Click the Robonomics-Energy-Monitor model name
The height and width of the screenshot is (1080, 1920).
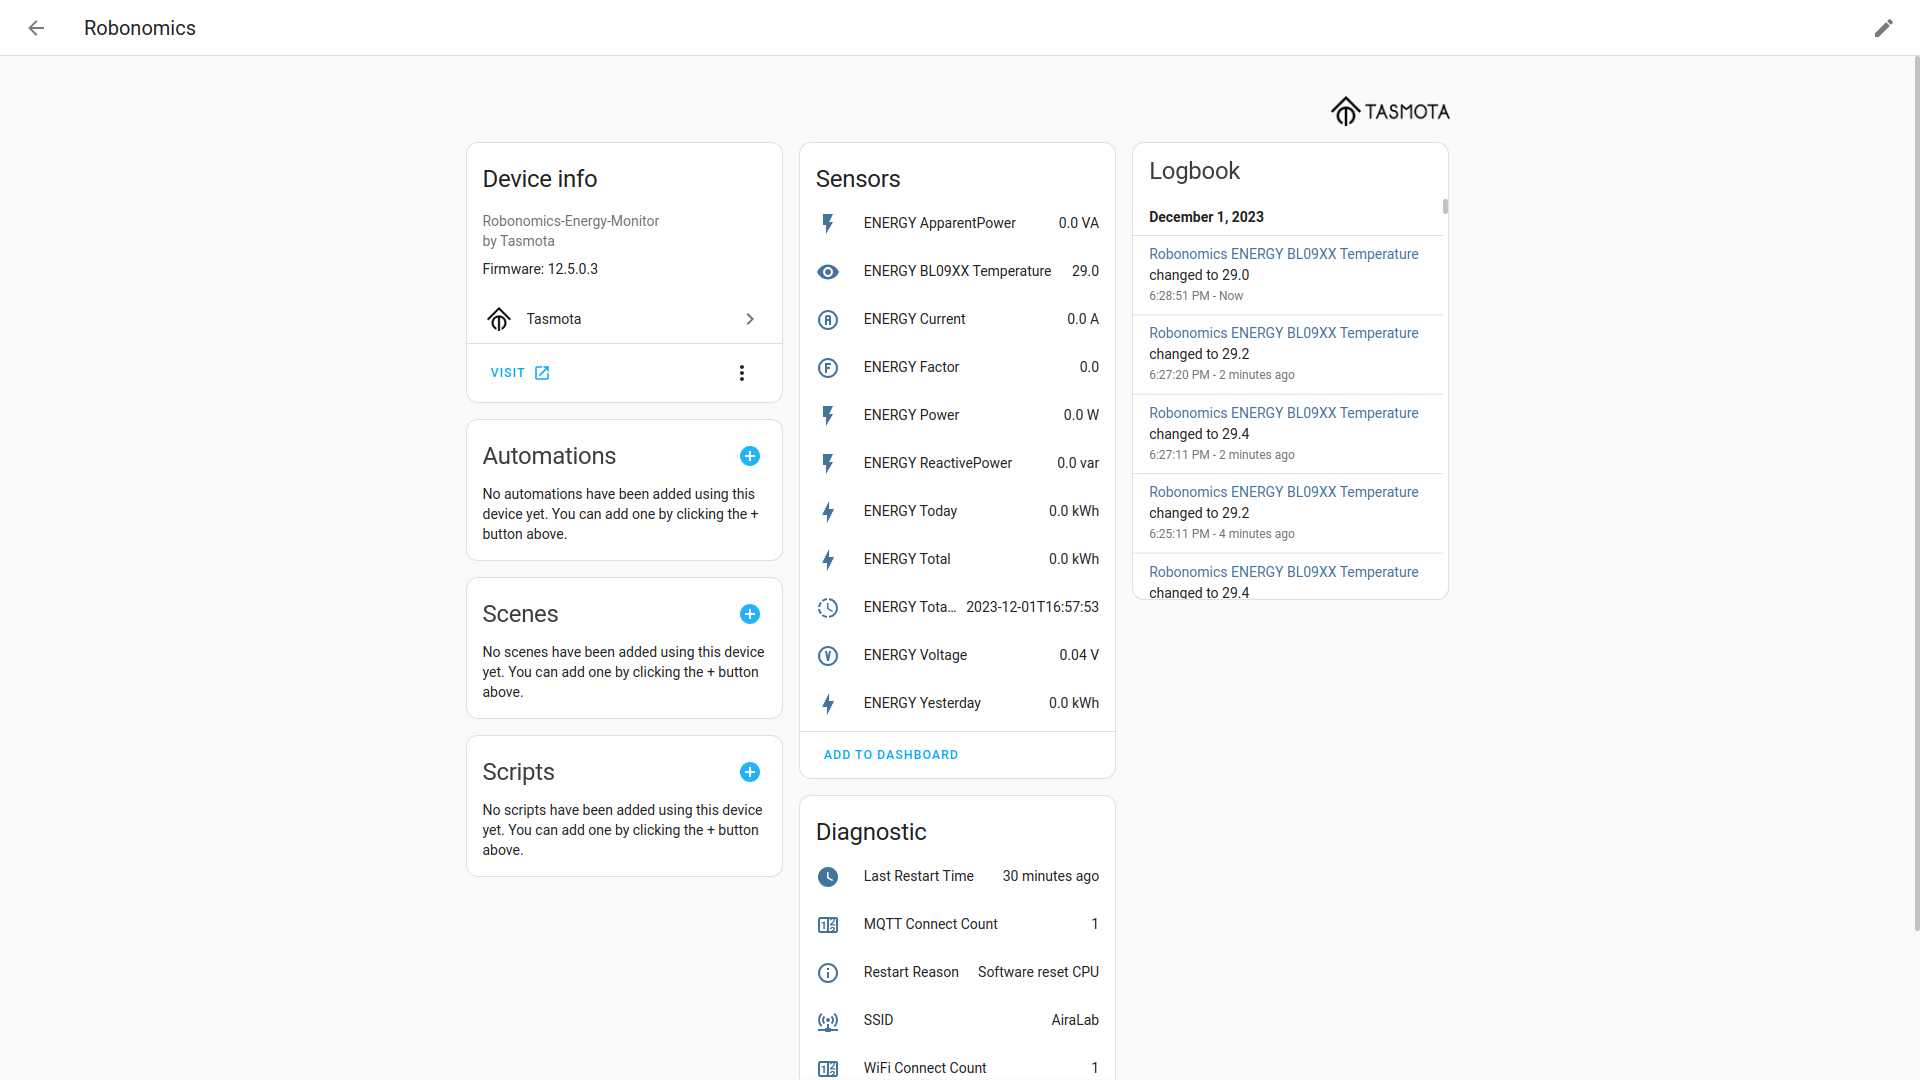(x=570, y=221)
